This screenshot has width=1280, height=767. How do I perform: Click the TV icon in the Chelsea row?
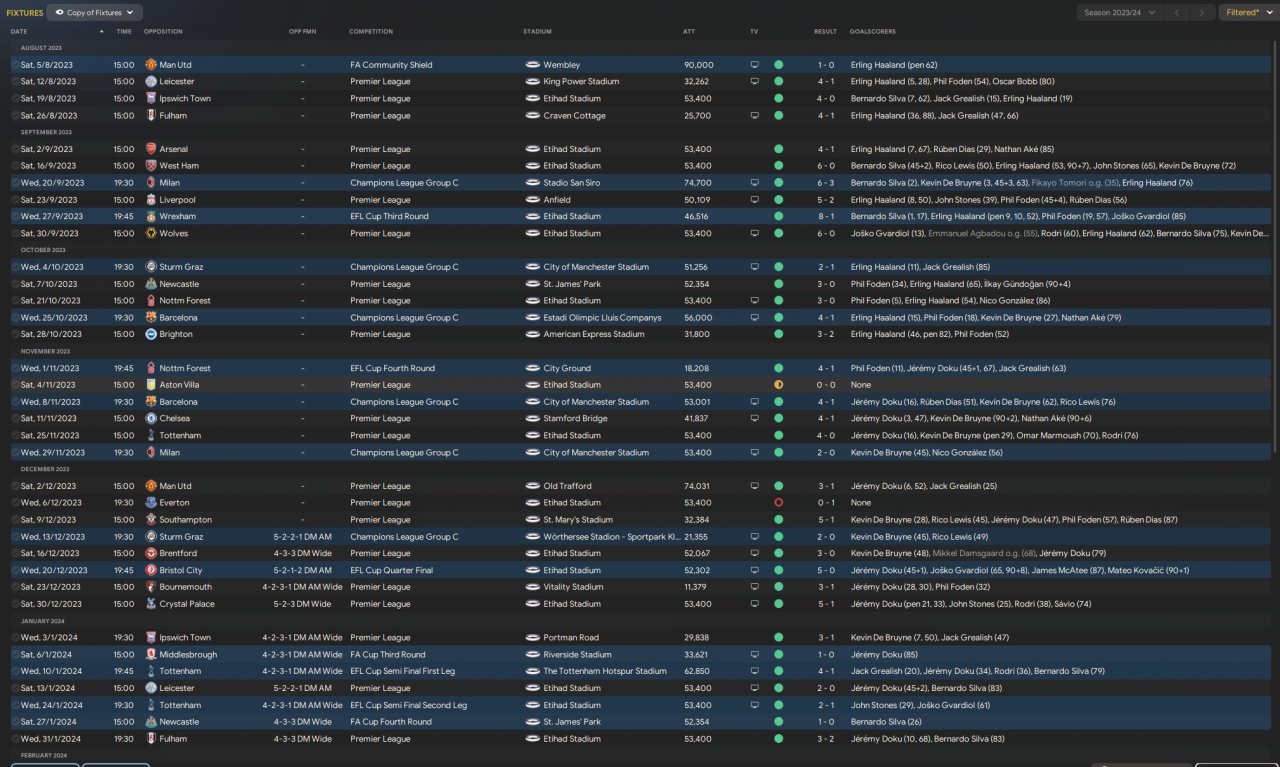click(x=754, y=419)
